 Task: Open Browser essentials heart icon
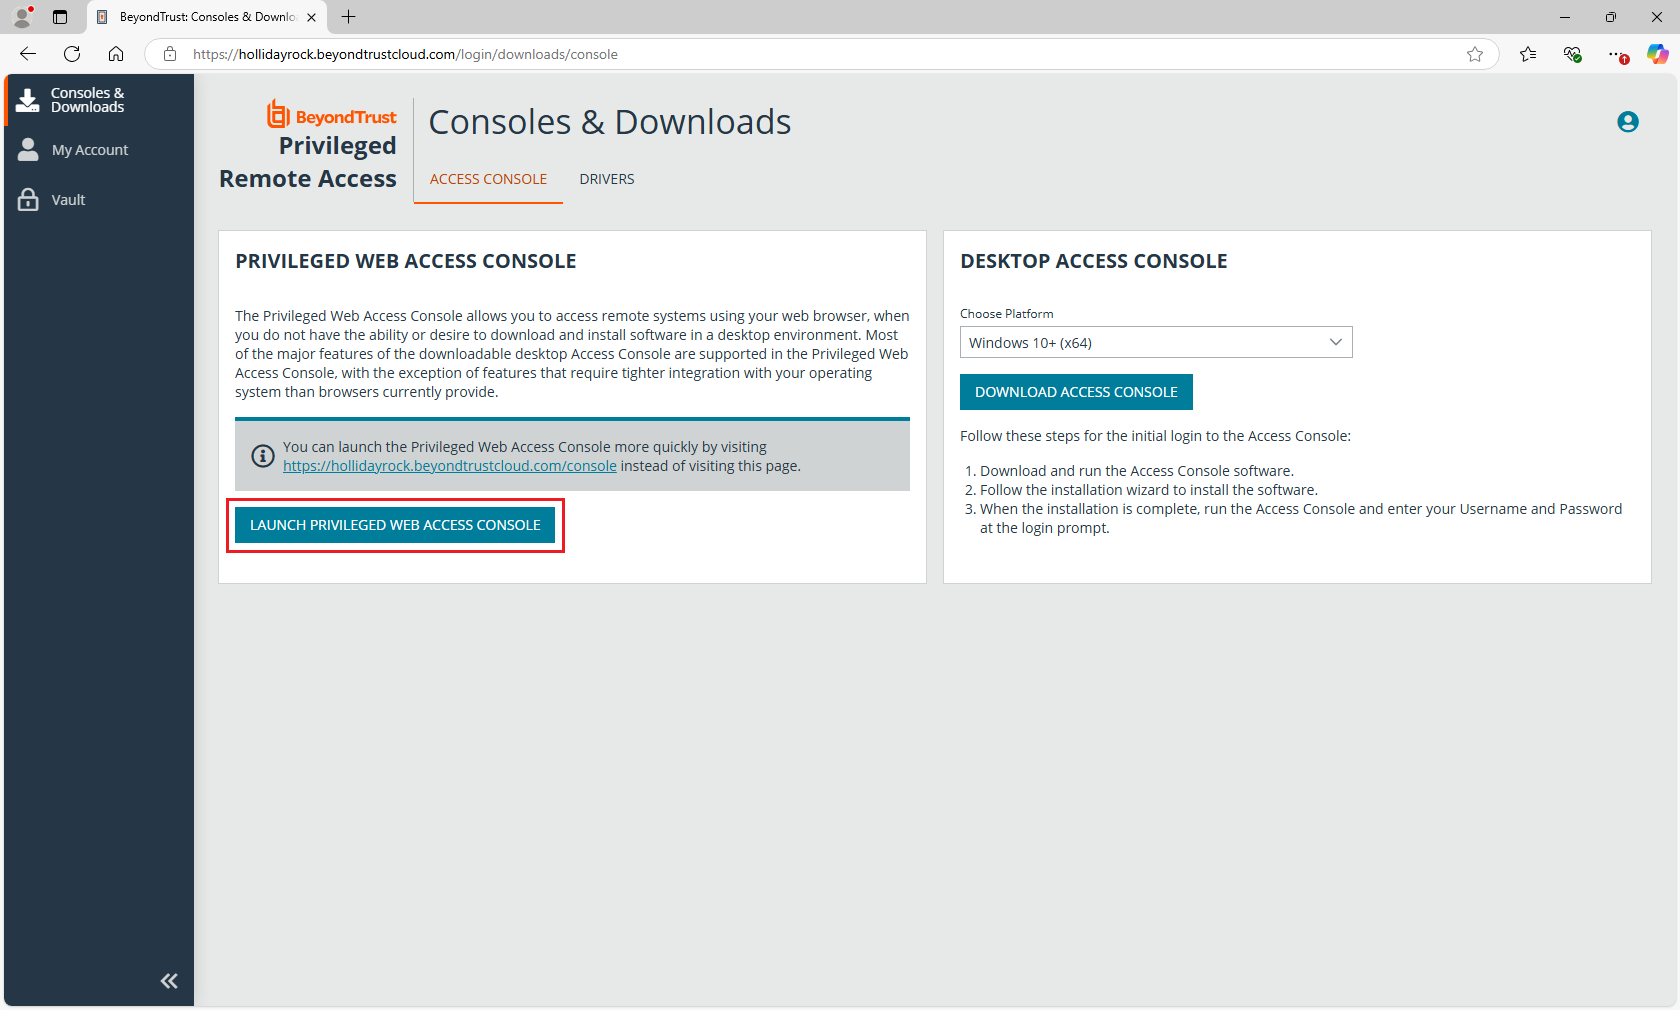point(1573,54)
